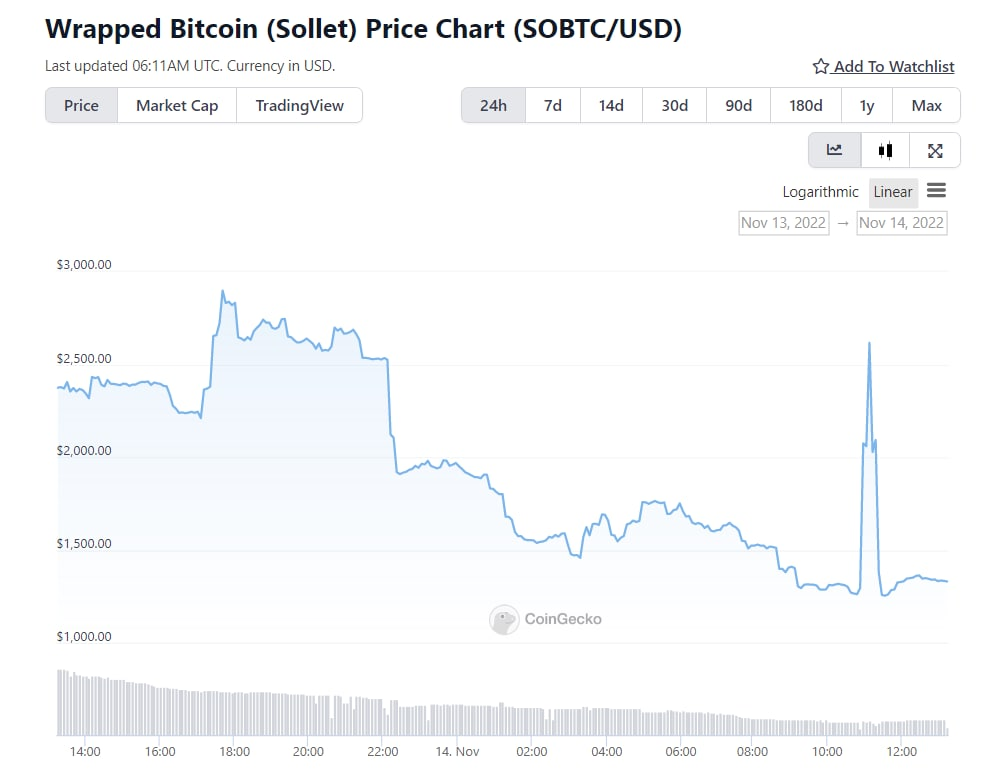Switch to the TradingView tab

(299, 105)
